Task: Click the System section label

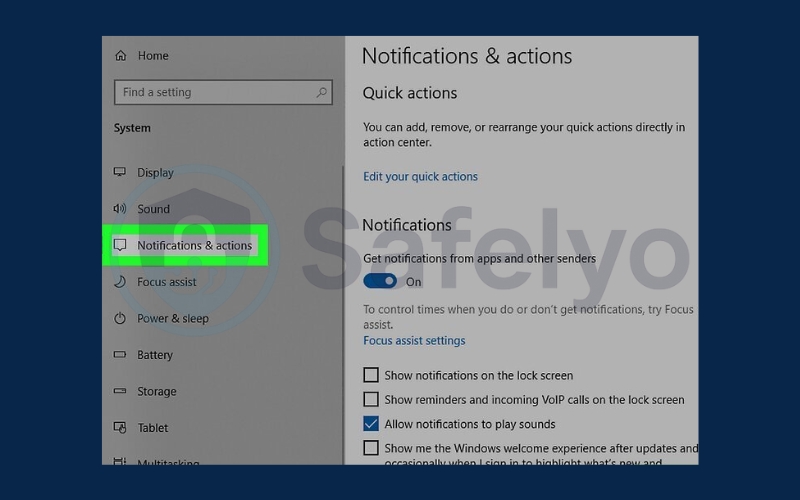Action: point(132,128)
